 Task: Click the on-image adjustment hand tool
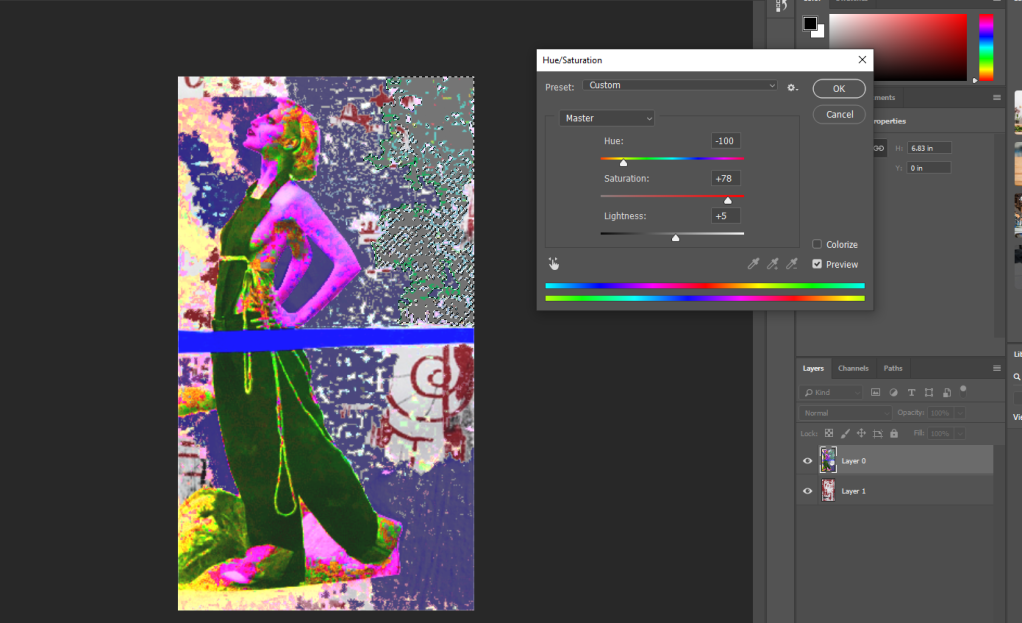554,264
